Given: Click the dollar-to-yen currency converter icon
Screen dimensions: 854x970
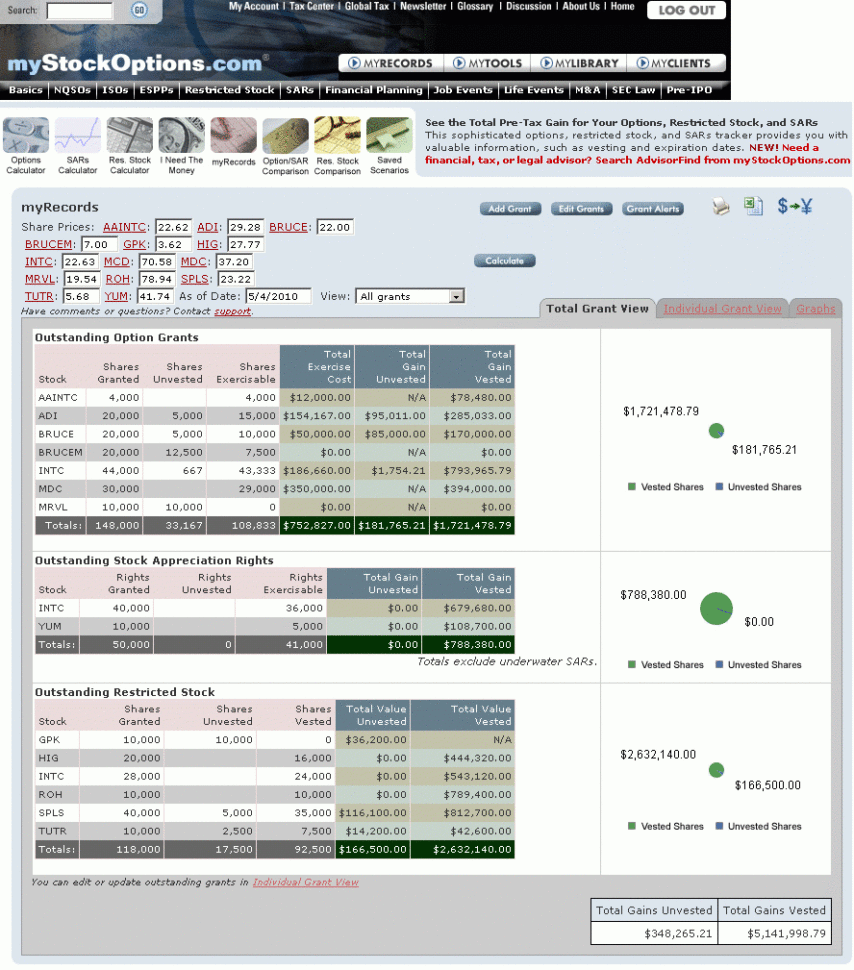Looking at the screenshot, I should pyautogui.click(x=795, y=206).
